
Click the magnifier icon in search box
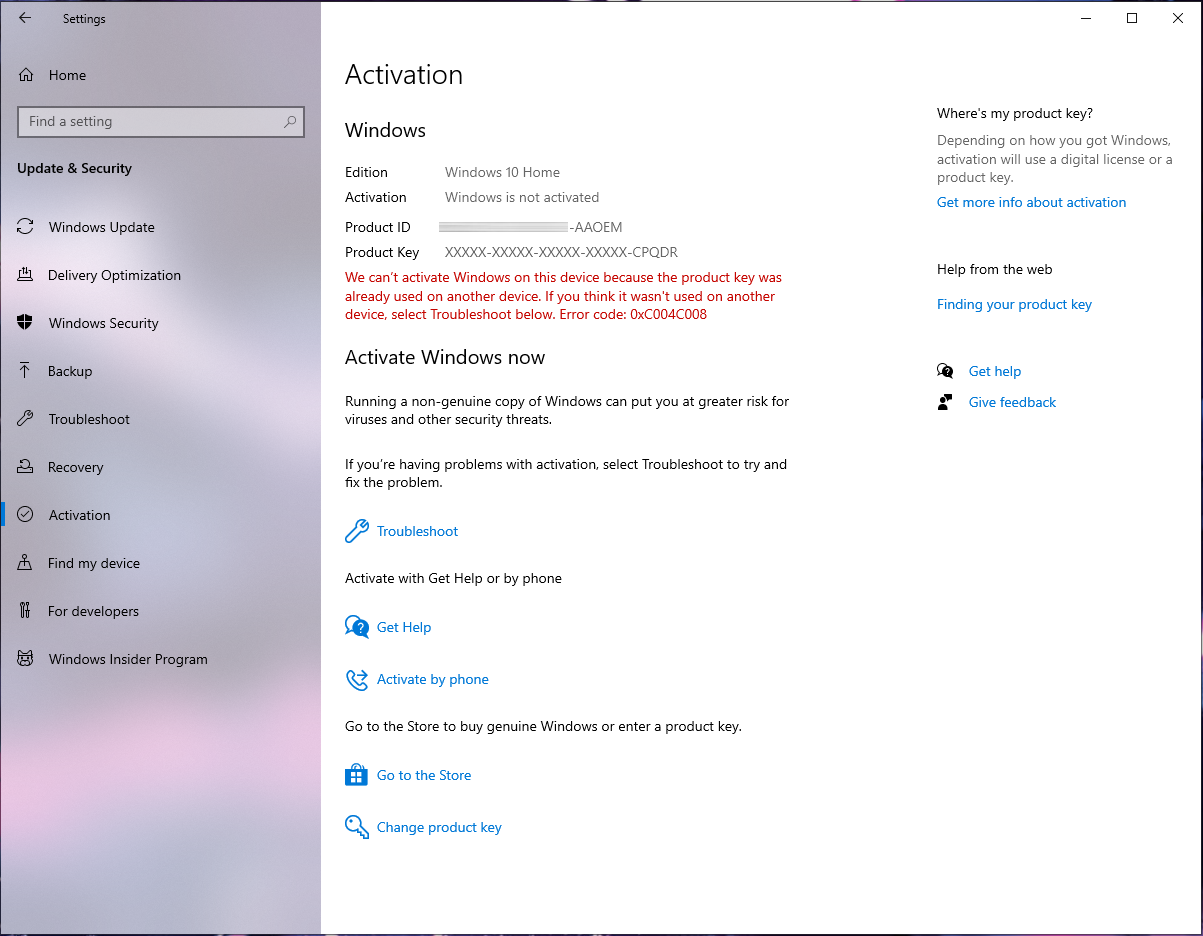tap(290, 122)
